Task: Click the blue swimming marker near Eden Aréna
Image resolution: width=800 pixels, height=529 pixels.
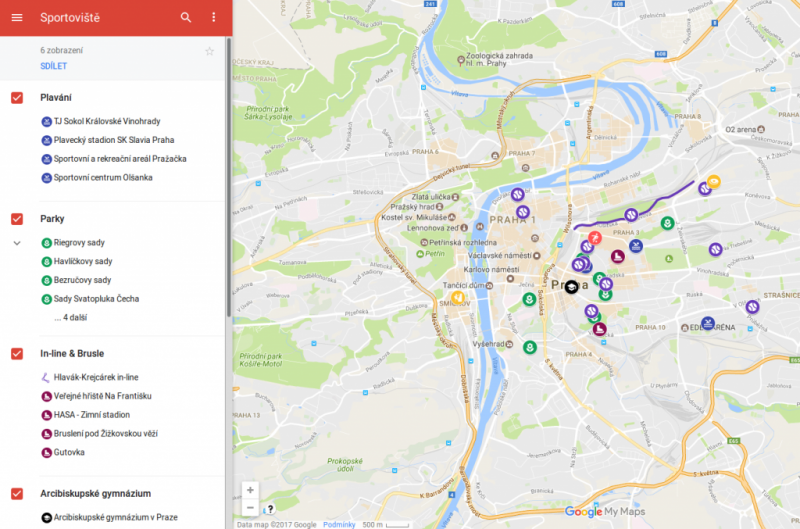Action: point(707,323)
